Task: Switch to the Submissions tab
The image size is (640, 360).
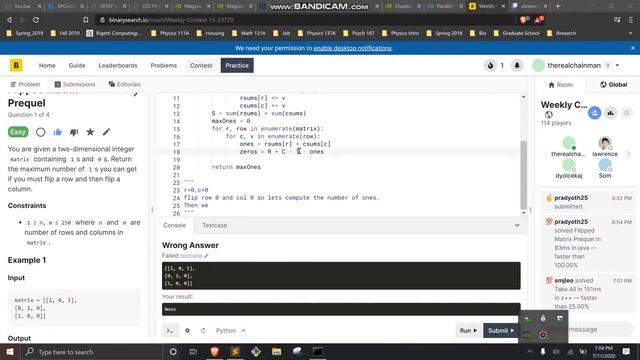Action: [x=75, y=84]
